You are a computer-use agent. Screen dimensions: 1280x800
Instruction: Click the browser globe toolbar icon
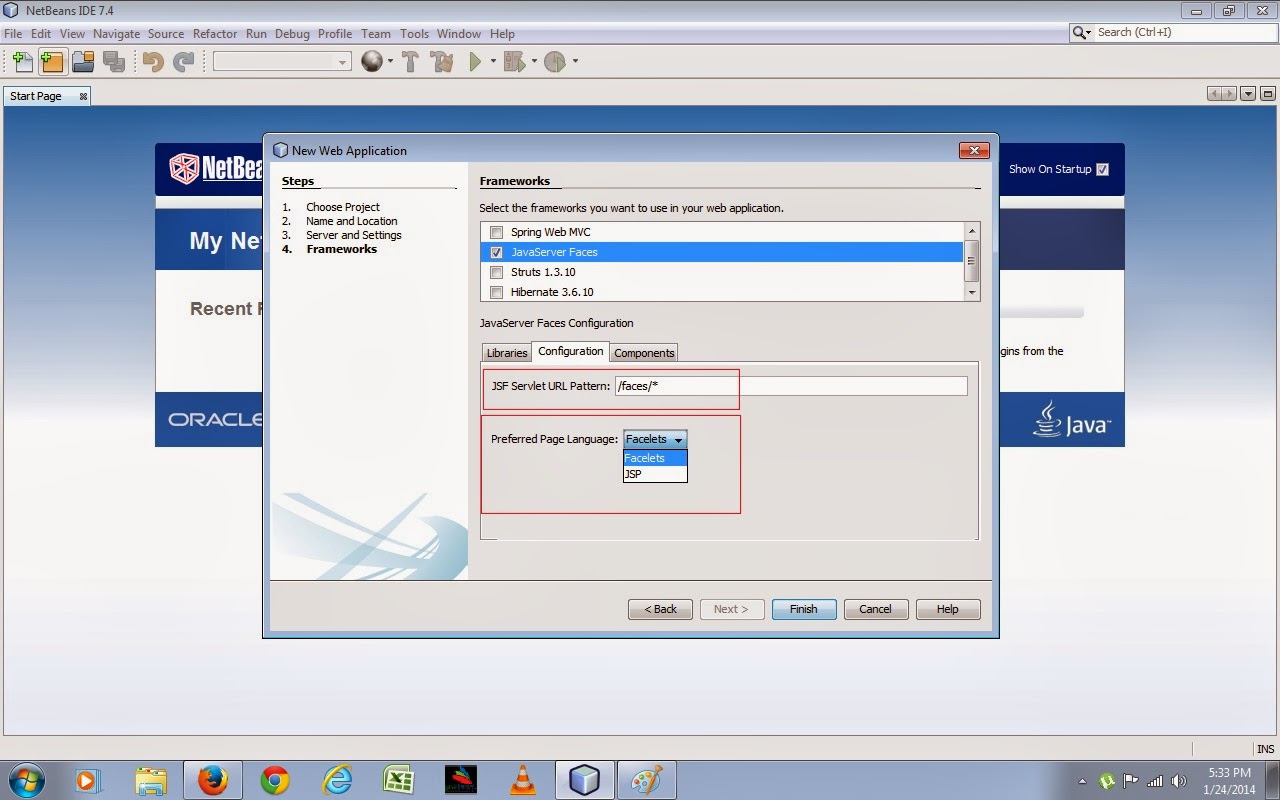(372, 62)
